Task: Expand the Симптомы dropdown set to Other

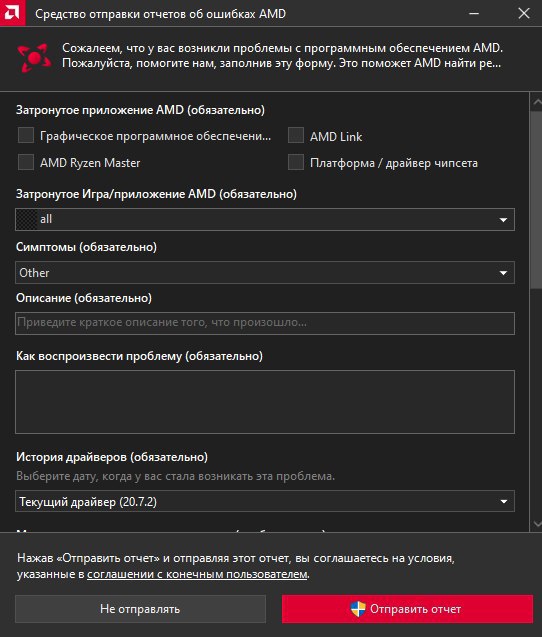Action: coord(265,273)
